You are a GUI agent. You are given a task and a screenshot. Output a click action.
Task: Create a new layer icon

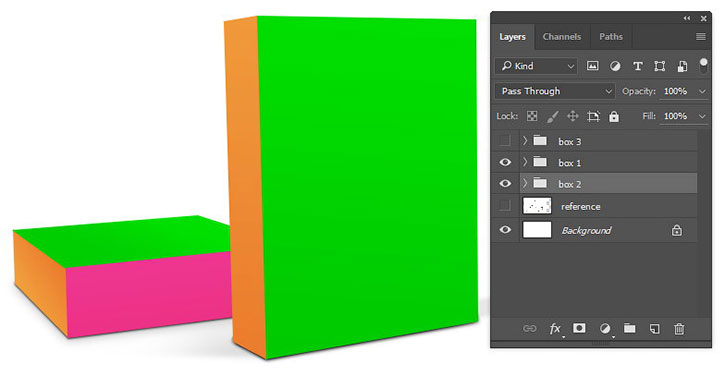coord(654,328)
